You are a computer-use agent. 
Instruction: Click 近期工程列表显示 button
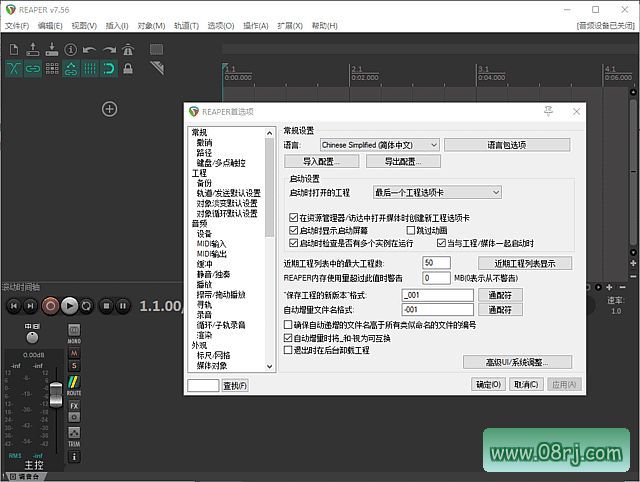point(525,263)
